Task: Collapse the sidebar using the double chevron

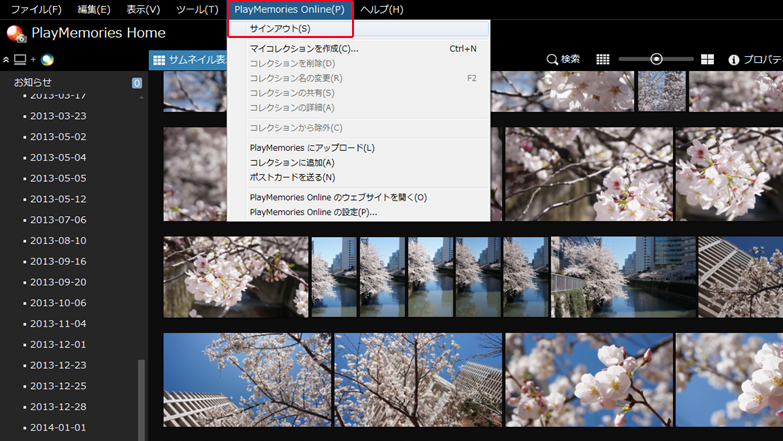Action: pyautogui.click(x=6, y=60)
